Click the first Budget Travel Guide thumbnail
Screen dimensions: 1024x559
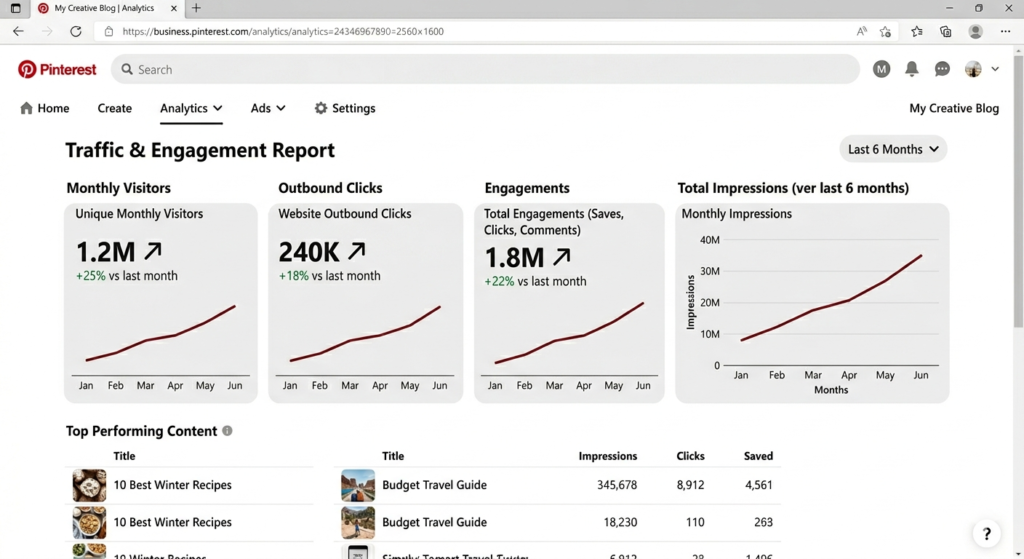(x=358, y=485)
